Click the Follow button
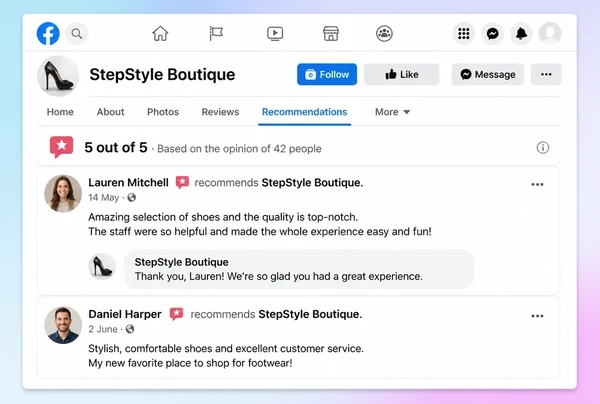The height and width of the screenshot is (404, 600). (x=327, y=74)
